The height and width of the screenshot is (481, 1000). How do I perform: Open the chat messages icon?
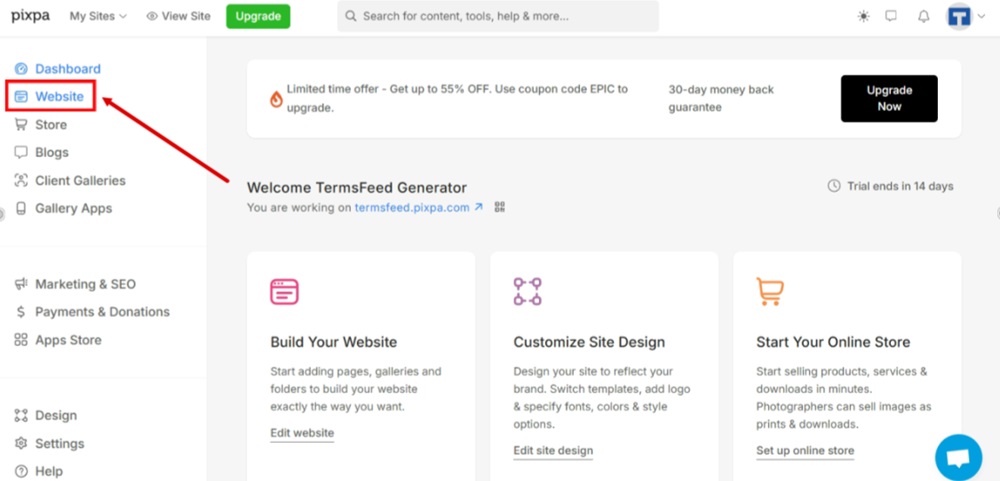tap(891, 17)
